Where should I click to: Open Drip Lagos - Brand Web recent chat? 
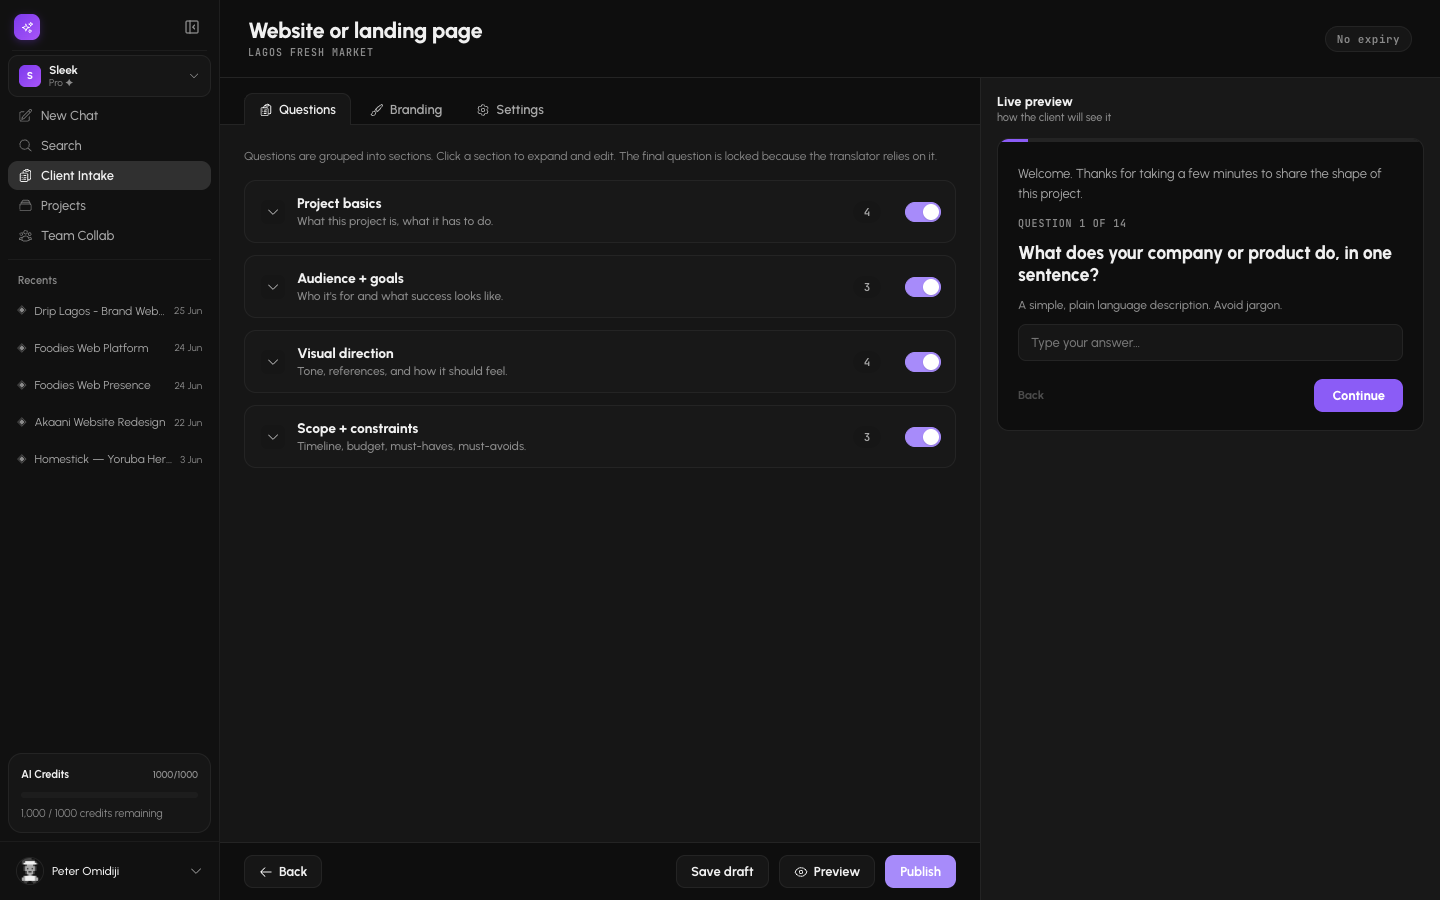coord(110,311)
